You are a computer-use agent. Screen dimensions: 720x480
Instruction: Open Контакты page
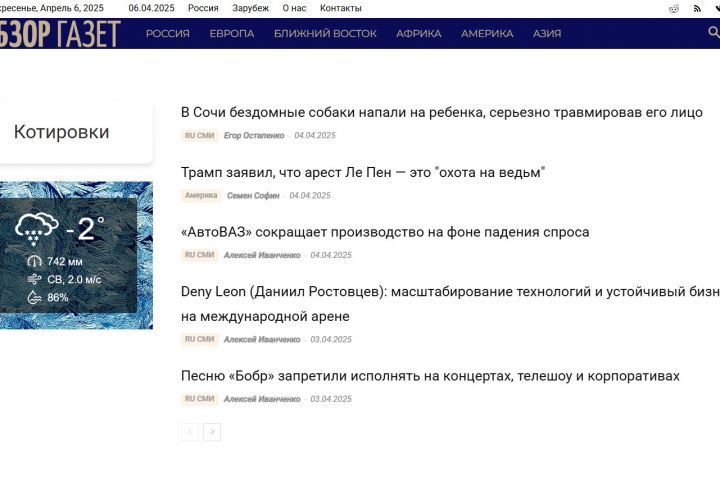pos(341,8)
